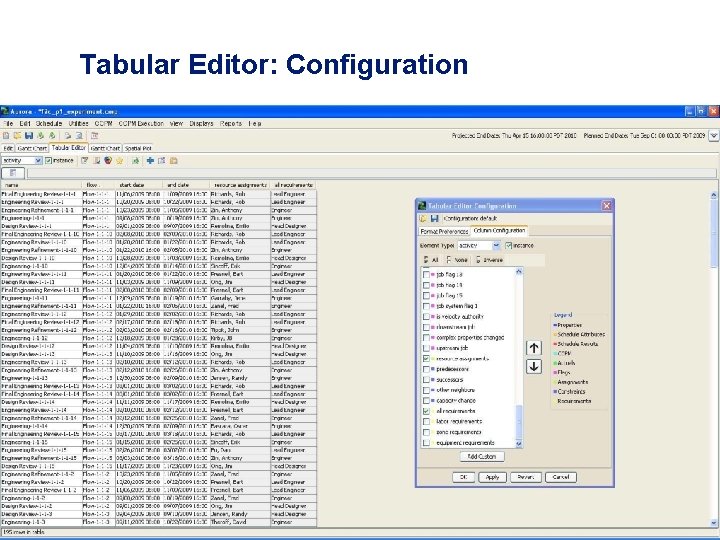The width and height of the screenshot is (720, 540).
Task: Open the Reports menu
Action: tap(231, 124)
